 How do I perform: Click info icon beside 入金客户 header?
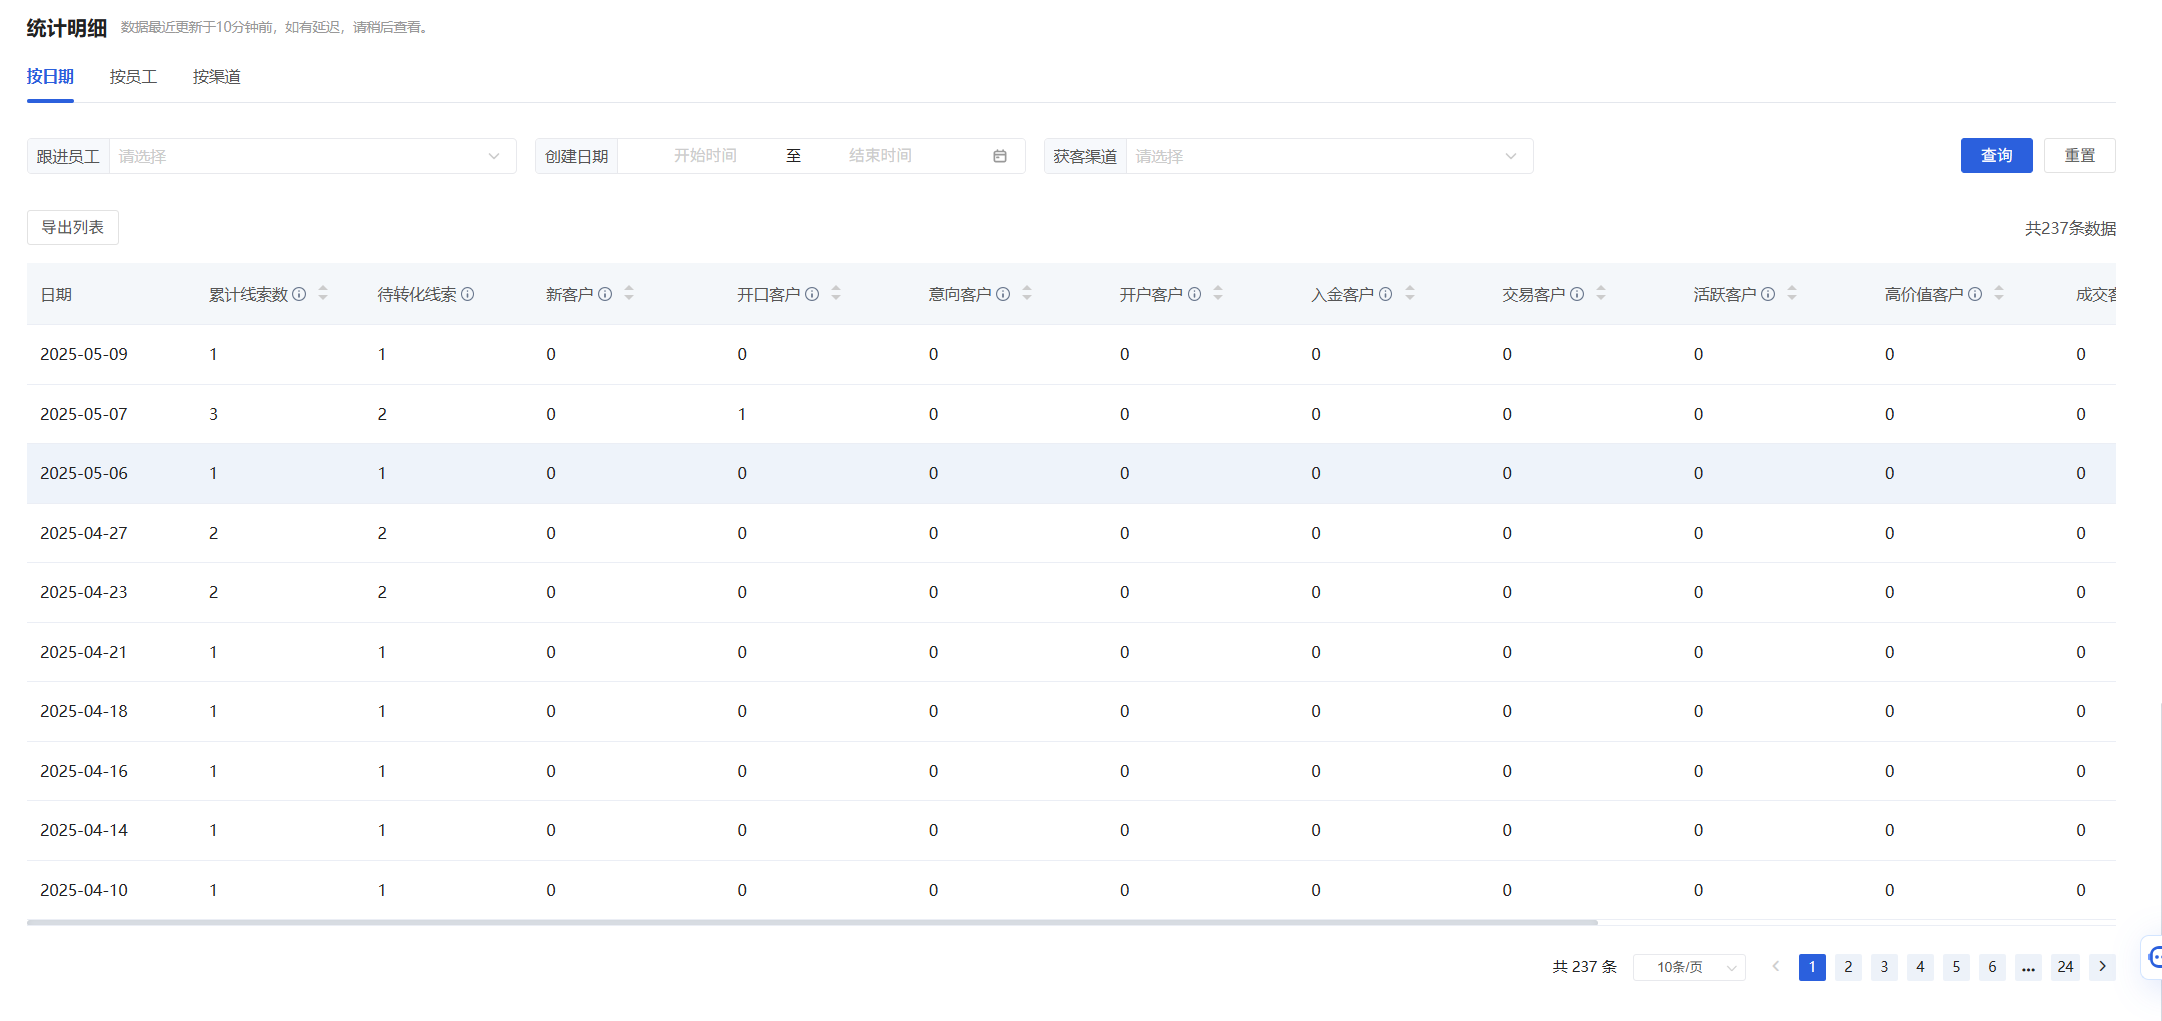coord(1385,294)
